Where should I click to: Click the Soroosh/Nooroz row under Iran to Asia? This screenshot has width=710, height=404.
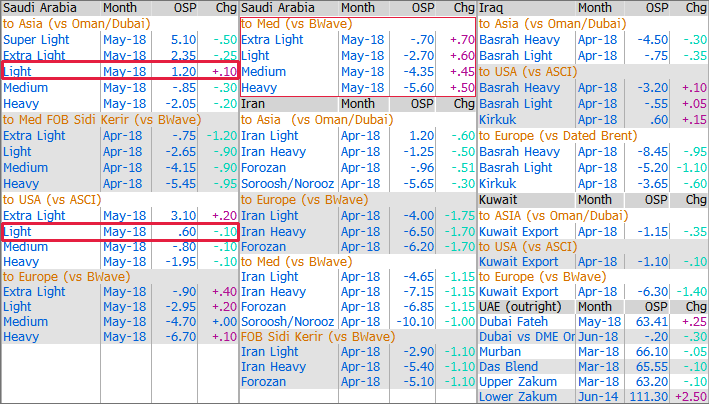[285, 183]
